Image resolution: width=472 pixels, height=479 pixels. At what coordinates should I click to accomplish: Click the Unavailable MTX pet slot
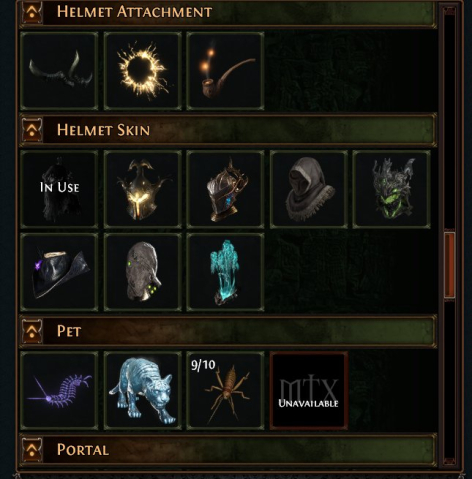pos(309,390)
